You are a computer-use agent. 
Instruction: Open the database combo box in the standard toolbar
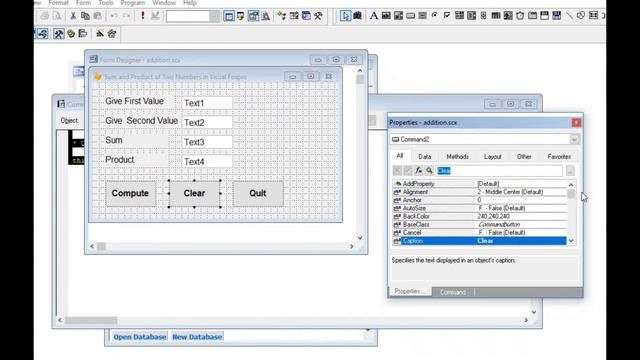click(x=193, y=16)
